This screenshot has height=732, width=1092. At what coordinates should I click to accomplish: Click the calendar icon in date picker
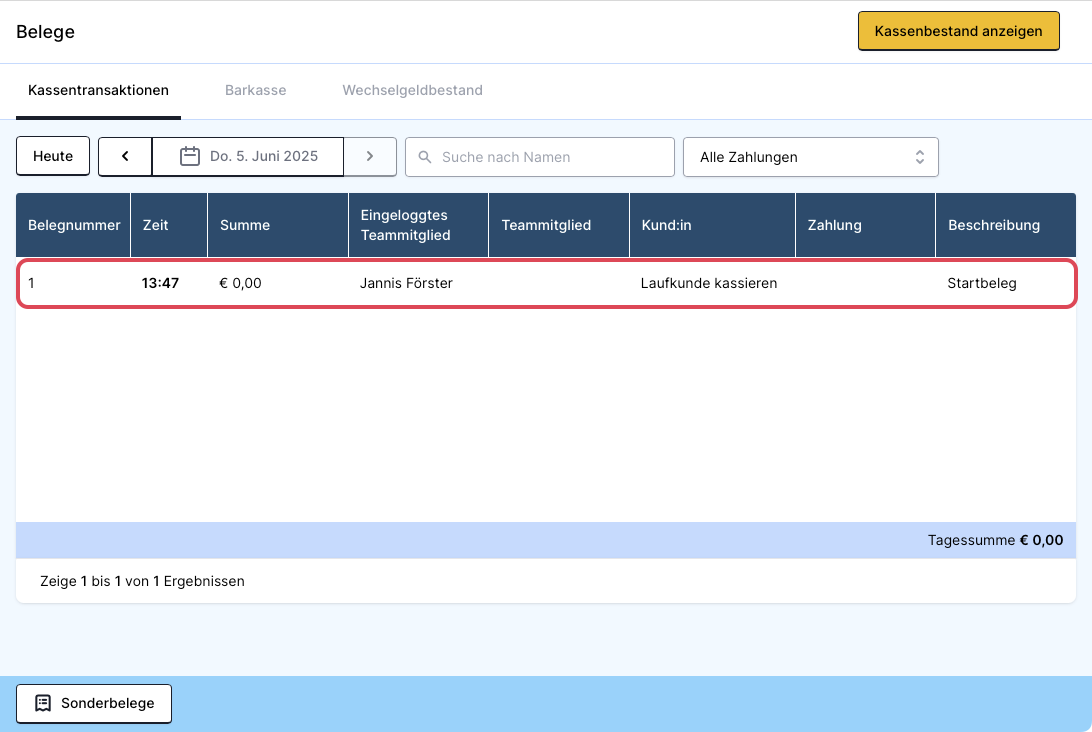[x=189, y=156]
